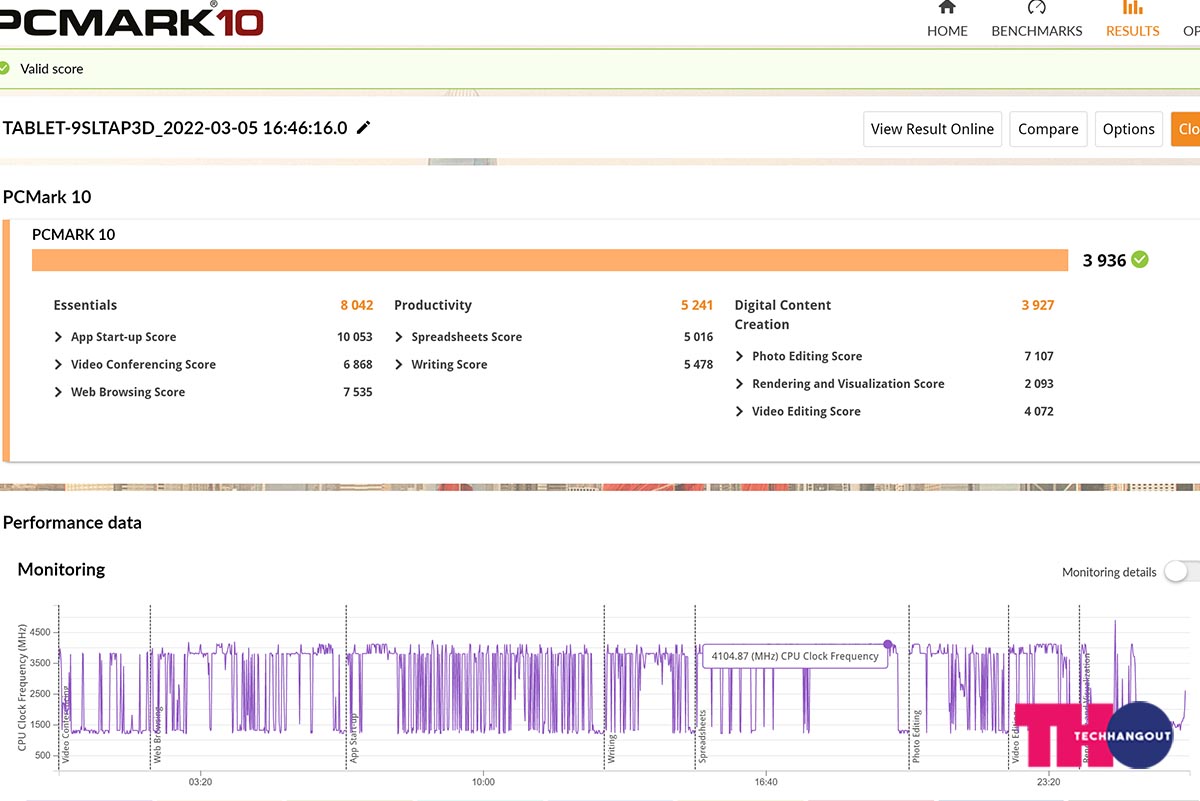The height and width of the screenshot is (801, 1200).
Task: Click the 7 535 Web Browsing value
Action: click(358, 392)
